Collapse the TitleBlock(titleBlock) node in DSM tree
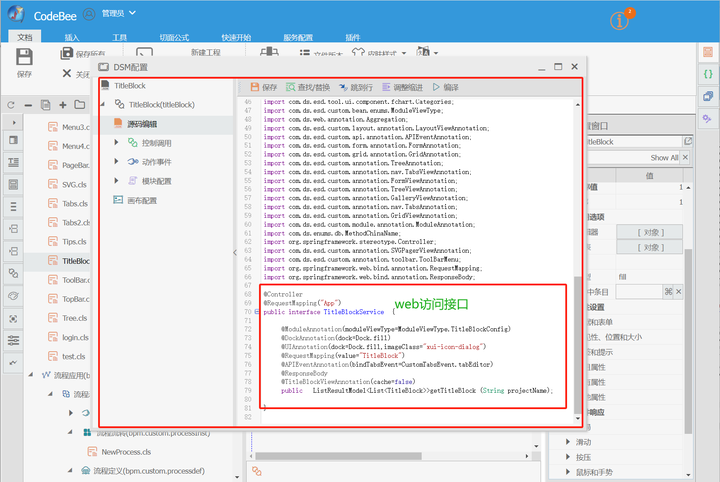This screenshot has height=482, width=720. (103, 105)
